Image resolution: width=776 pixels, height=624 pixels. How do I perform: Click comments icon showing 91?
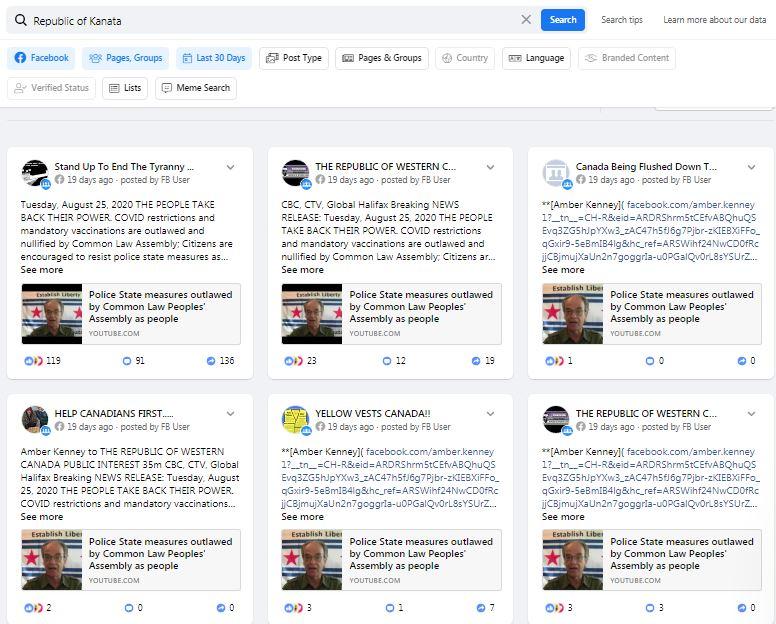(127, 361)
